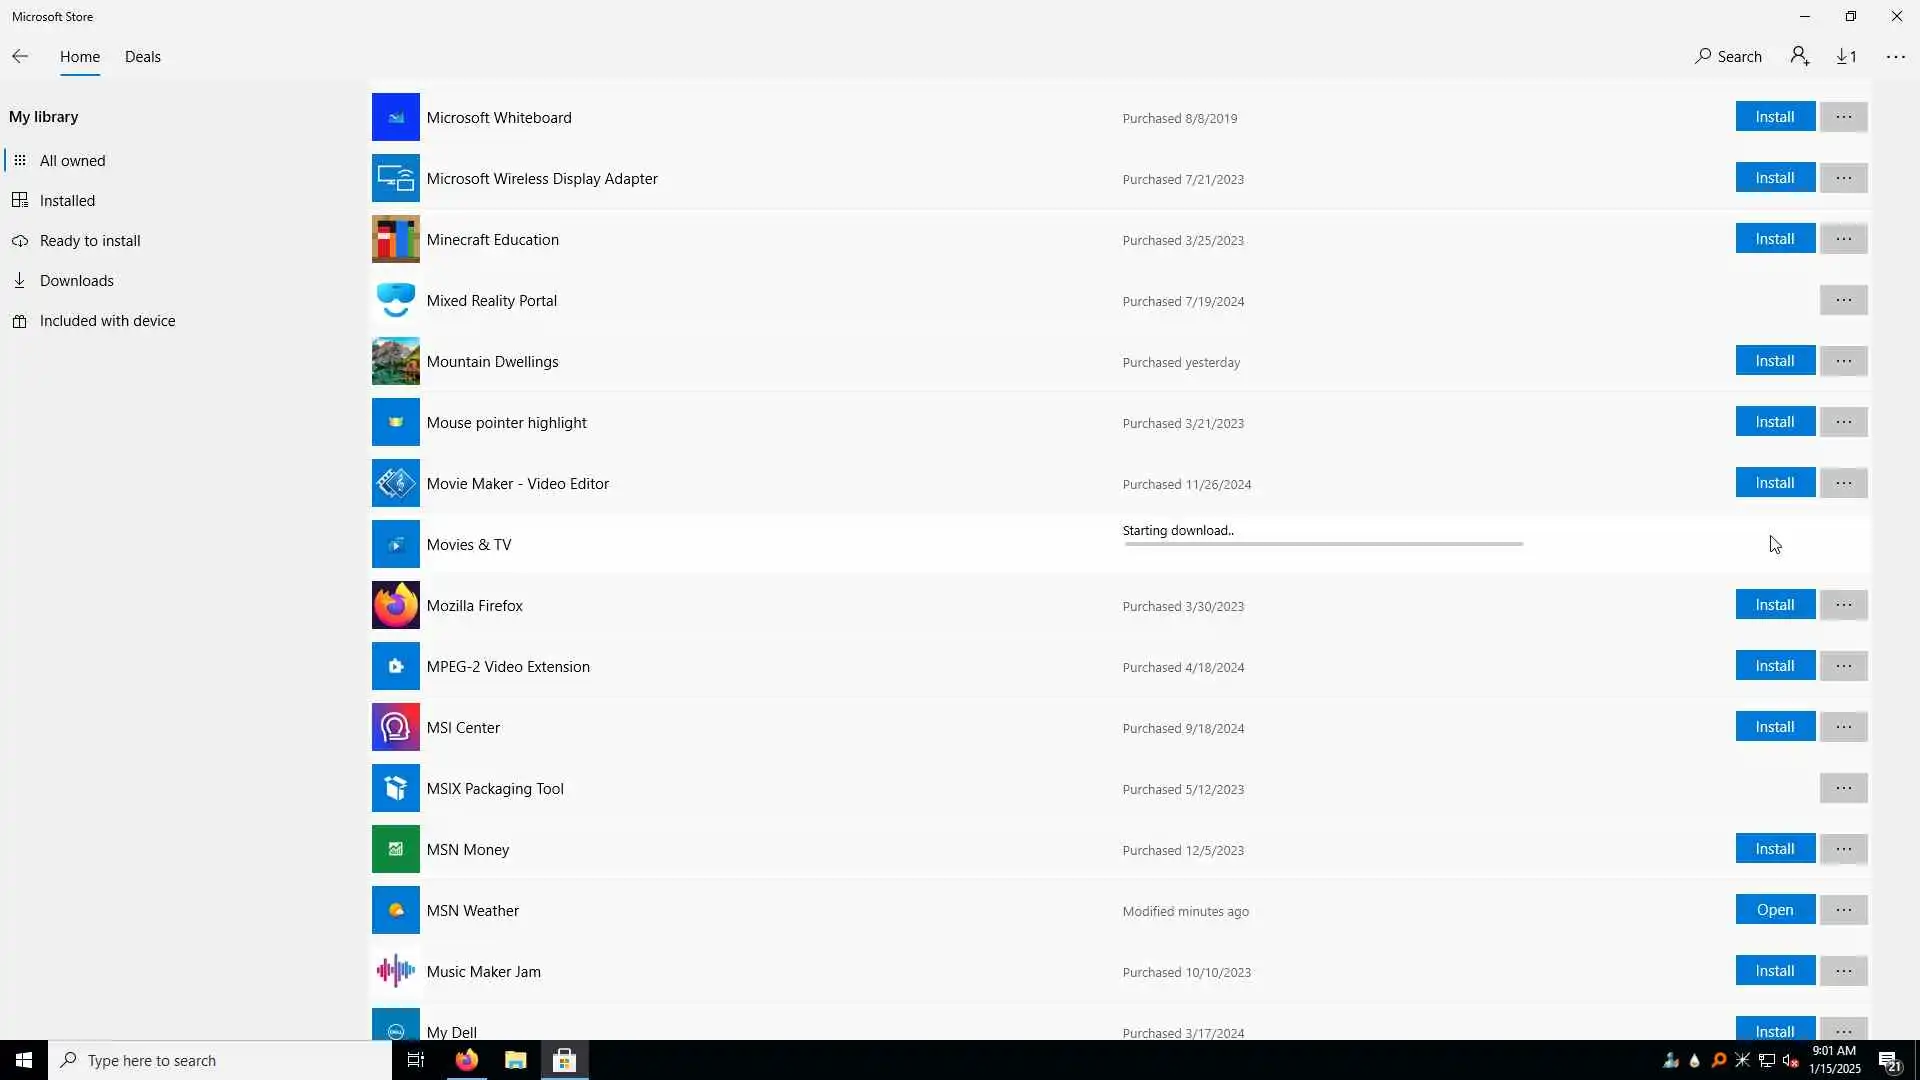Select Ready to install in sidebar
Image resolution: width=1920 pixels, height=1080 pixels.
pyautogui.click(x=90, y=241)
